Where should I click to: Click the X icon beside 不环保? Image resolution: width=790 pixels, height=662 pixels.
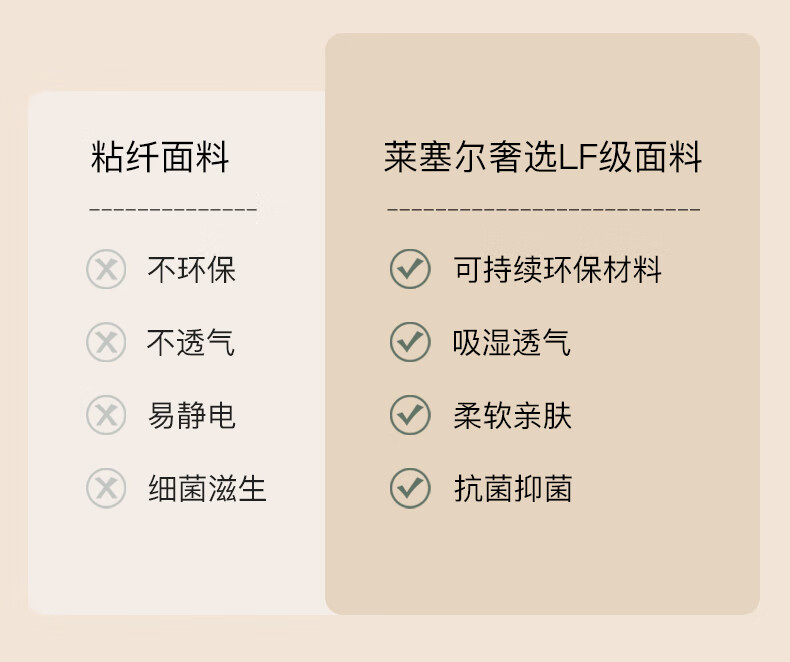tap(106, 270)
